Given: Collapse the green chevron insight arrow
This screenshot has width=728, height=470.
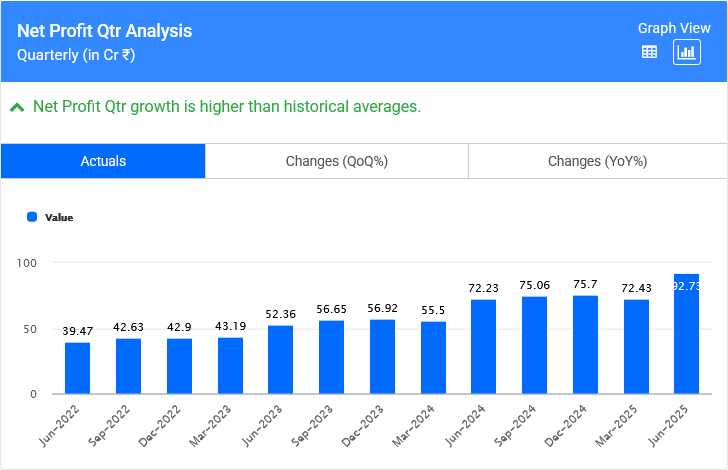Looking at the screenshot, I should [17, 107].
